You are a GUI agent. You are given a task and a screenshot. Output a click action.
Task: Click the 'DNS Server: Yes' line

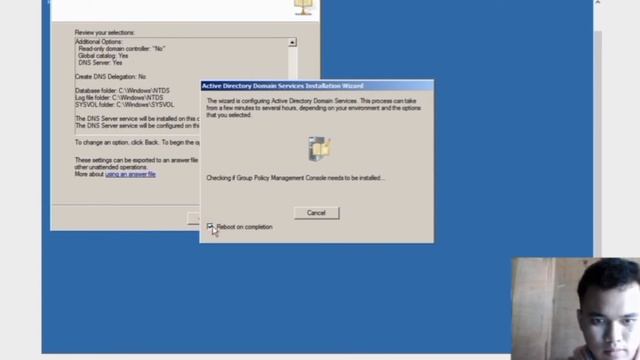tap(100, 63)
